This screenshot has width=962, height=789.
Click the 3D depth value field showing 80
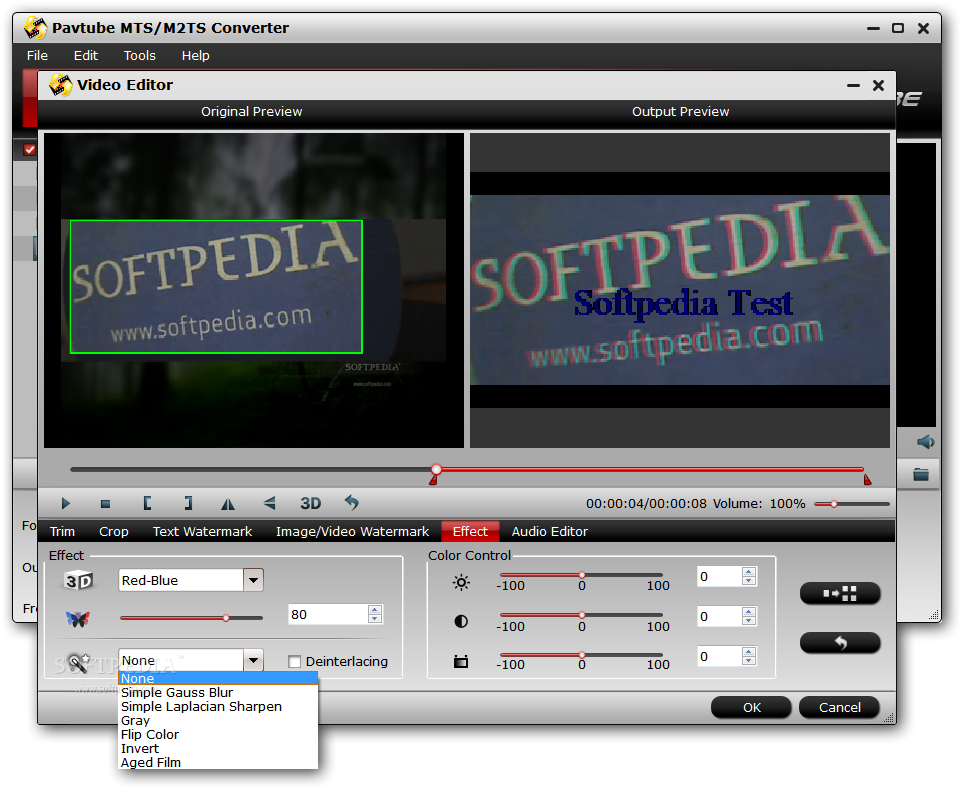tap(328, 614)
